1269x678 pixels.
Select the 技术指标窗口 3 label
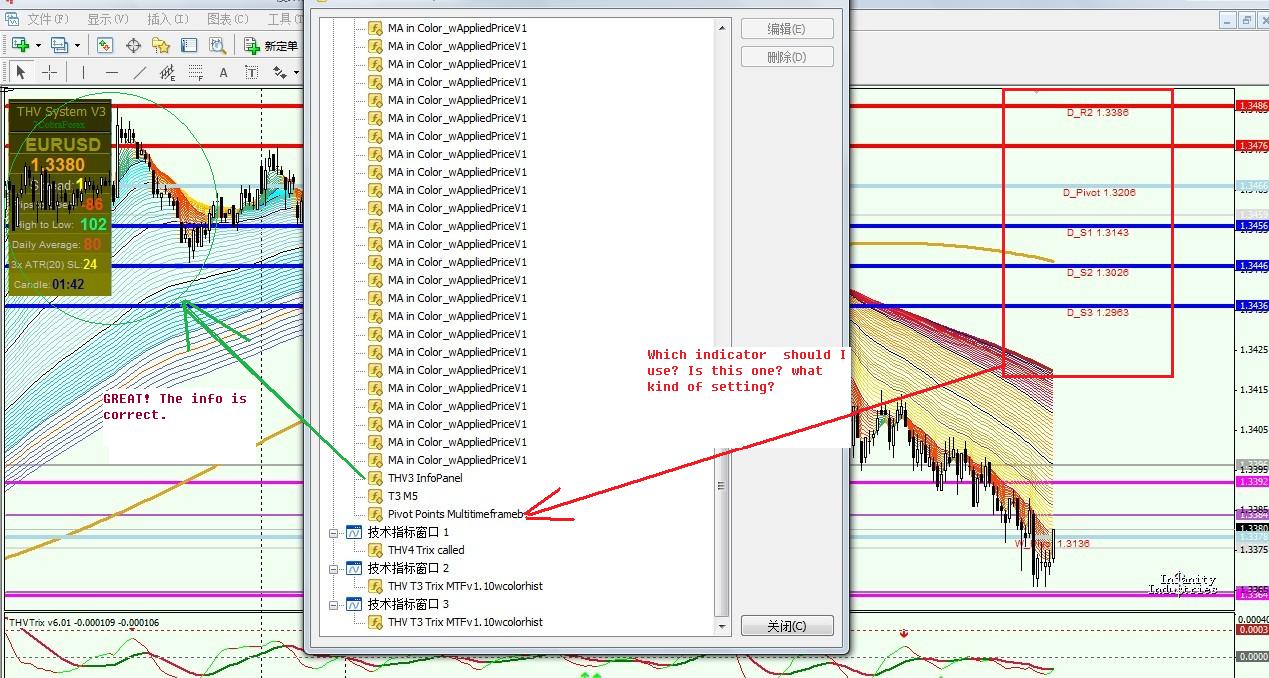[x=408, y=604]
